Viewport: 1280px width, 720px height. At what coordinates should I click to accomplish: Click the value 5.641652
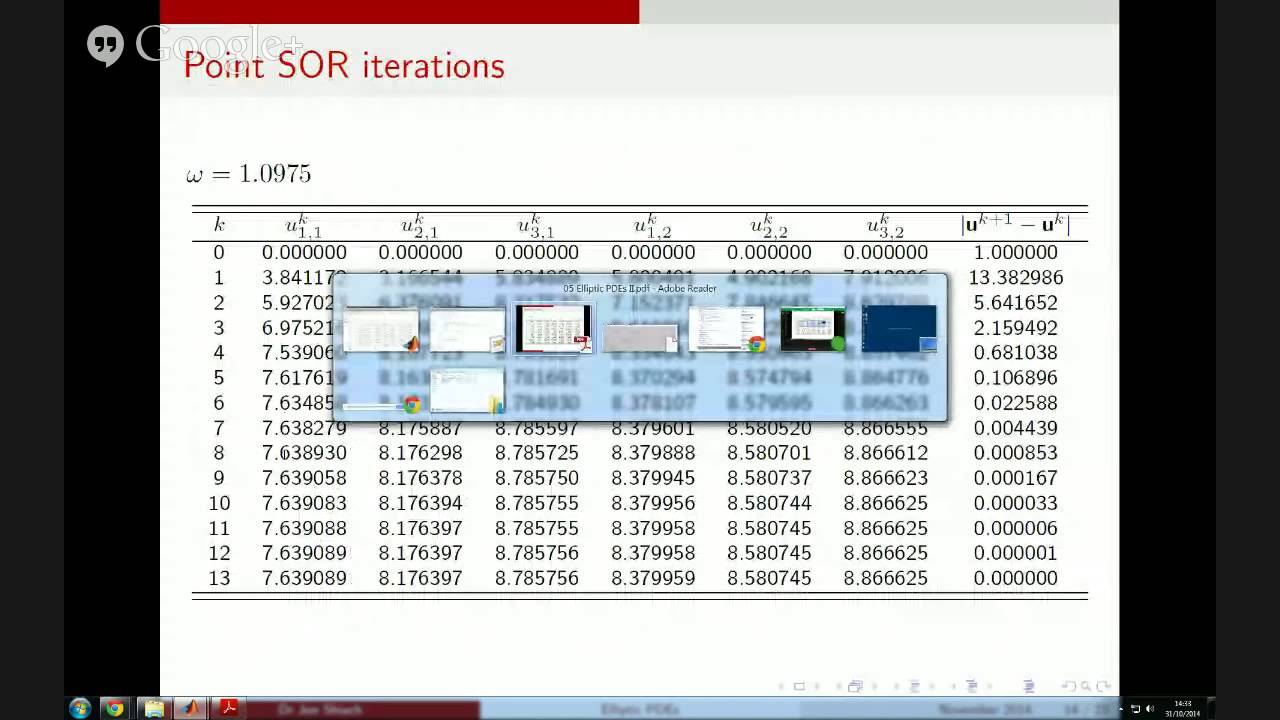pos(1015,303)
